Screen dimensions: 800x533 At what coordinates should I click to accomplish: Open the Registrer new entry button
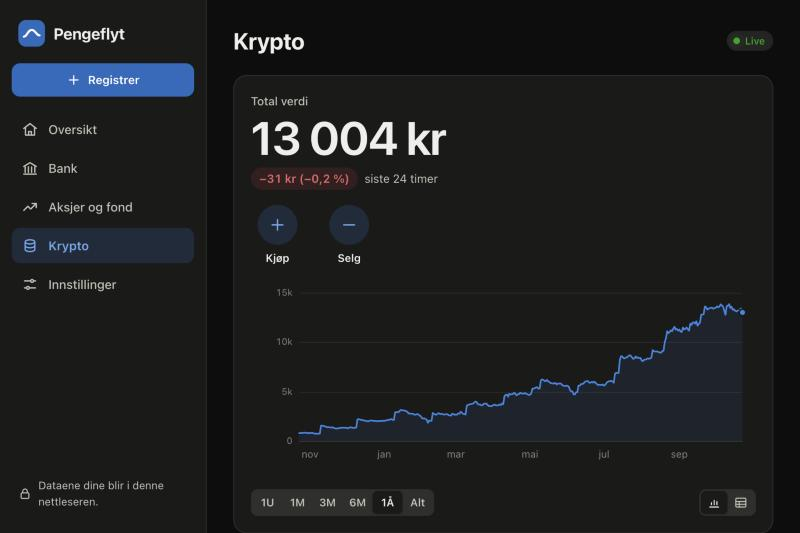click(x=103, y=80)
